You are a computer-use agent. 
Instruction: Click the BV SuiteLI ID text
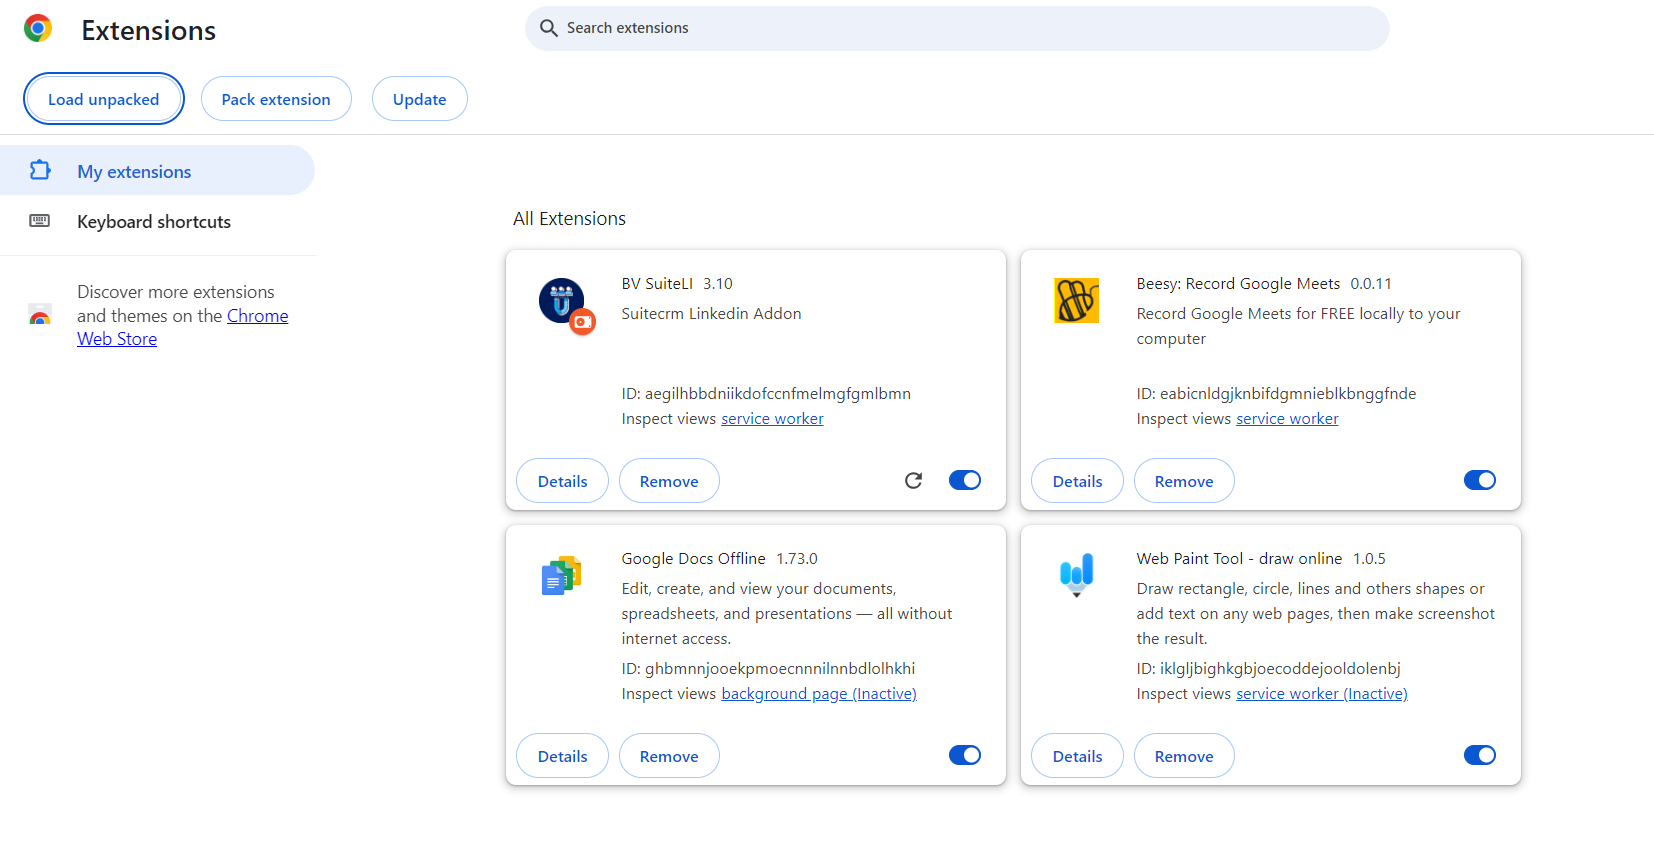[x=766, y=393]
